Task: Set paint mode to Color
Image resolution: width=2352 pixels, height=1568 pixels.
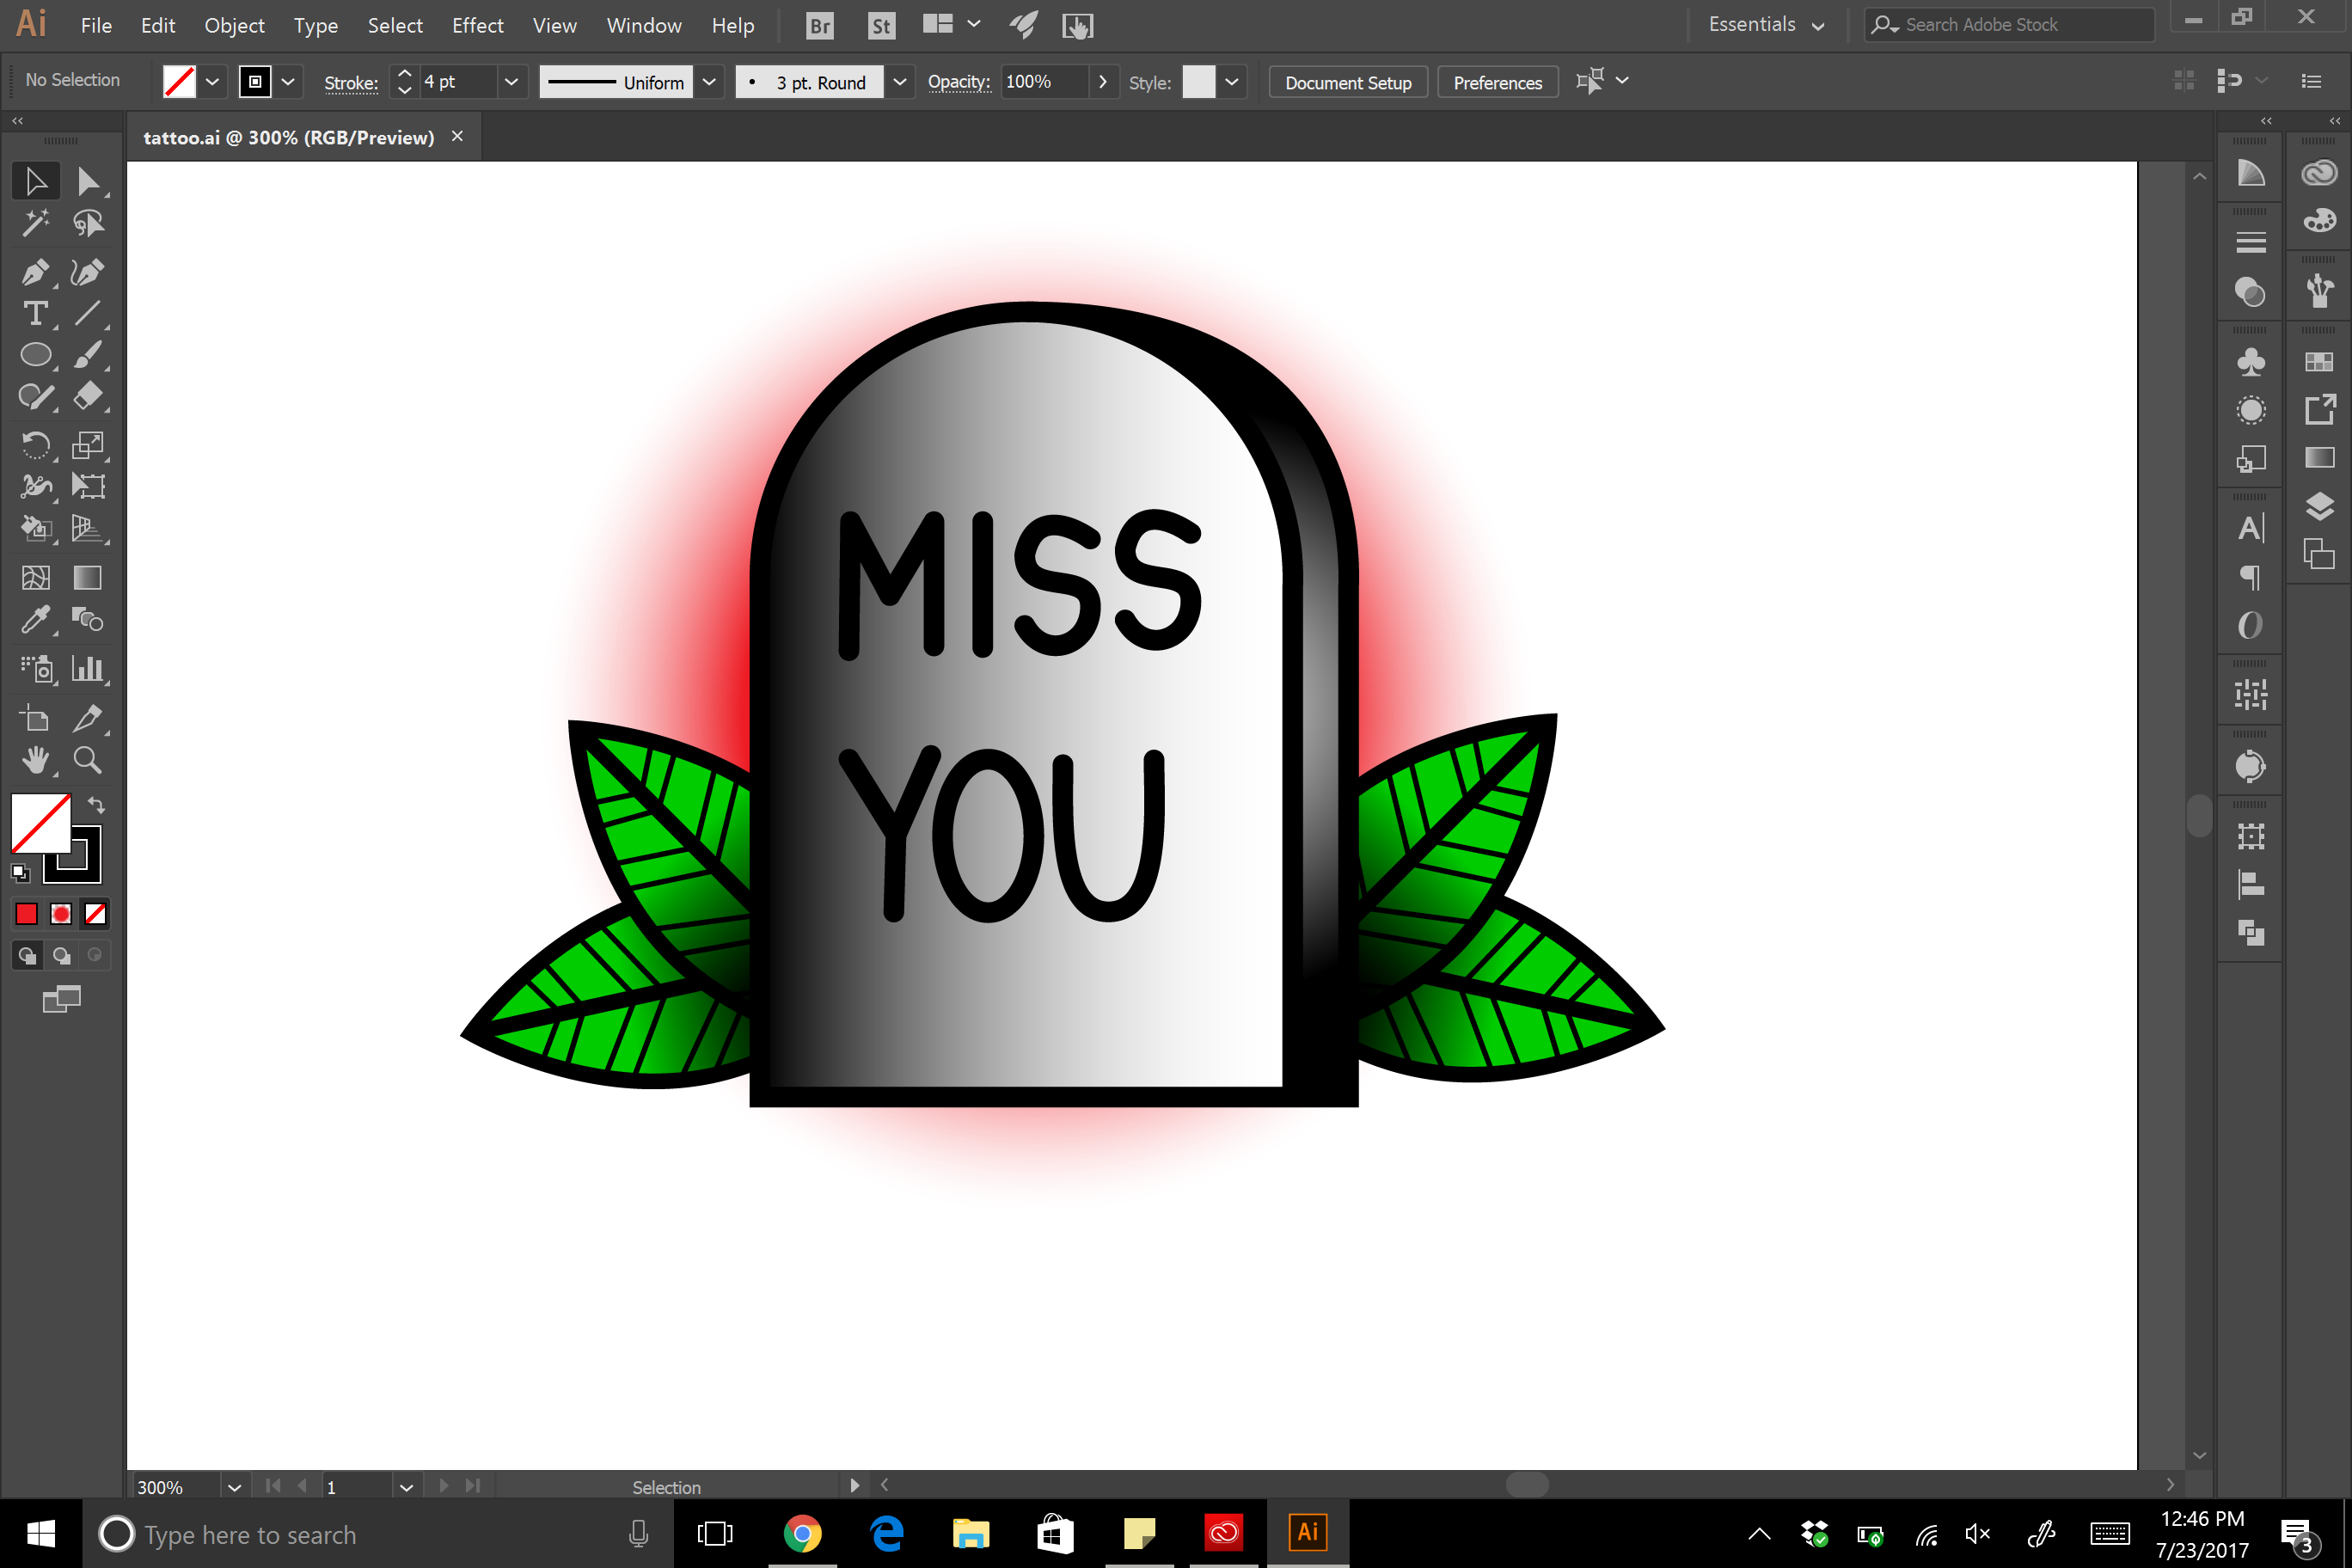Action: [26, 914]
